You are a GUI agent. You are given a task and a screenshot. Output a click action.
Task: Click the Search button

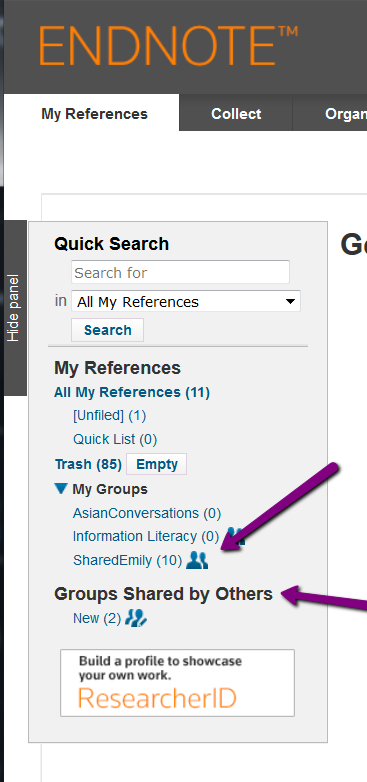(x=108, y=330)
